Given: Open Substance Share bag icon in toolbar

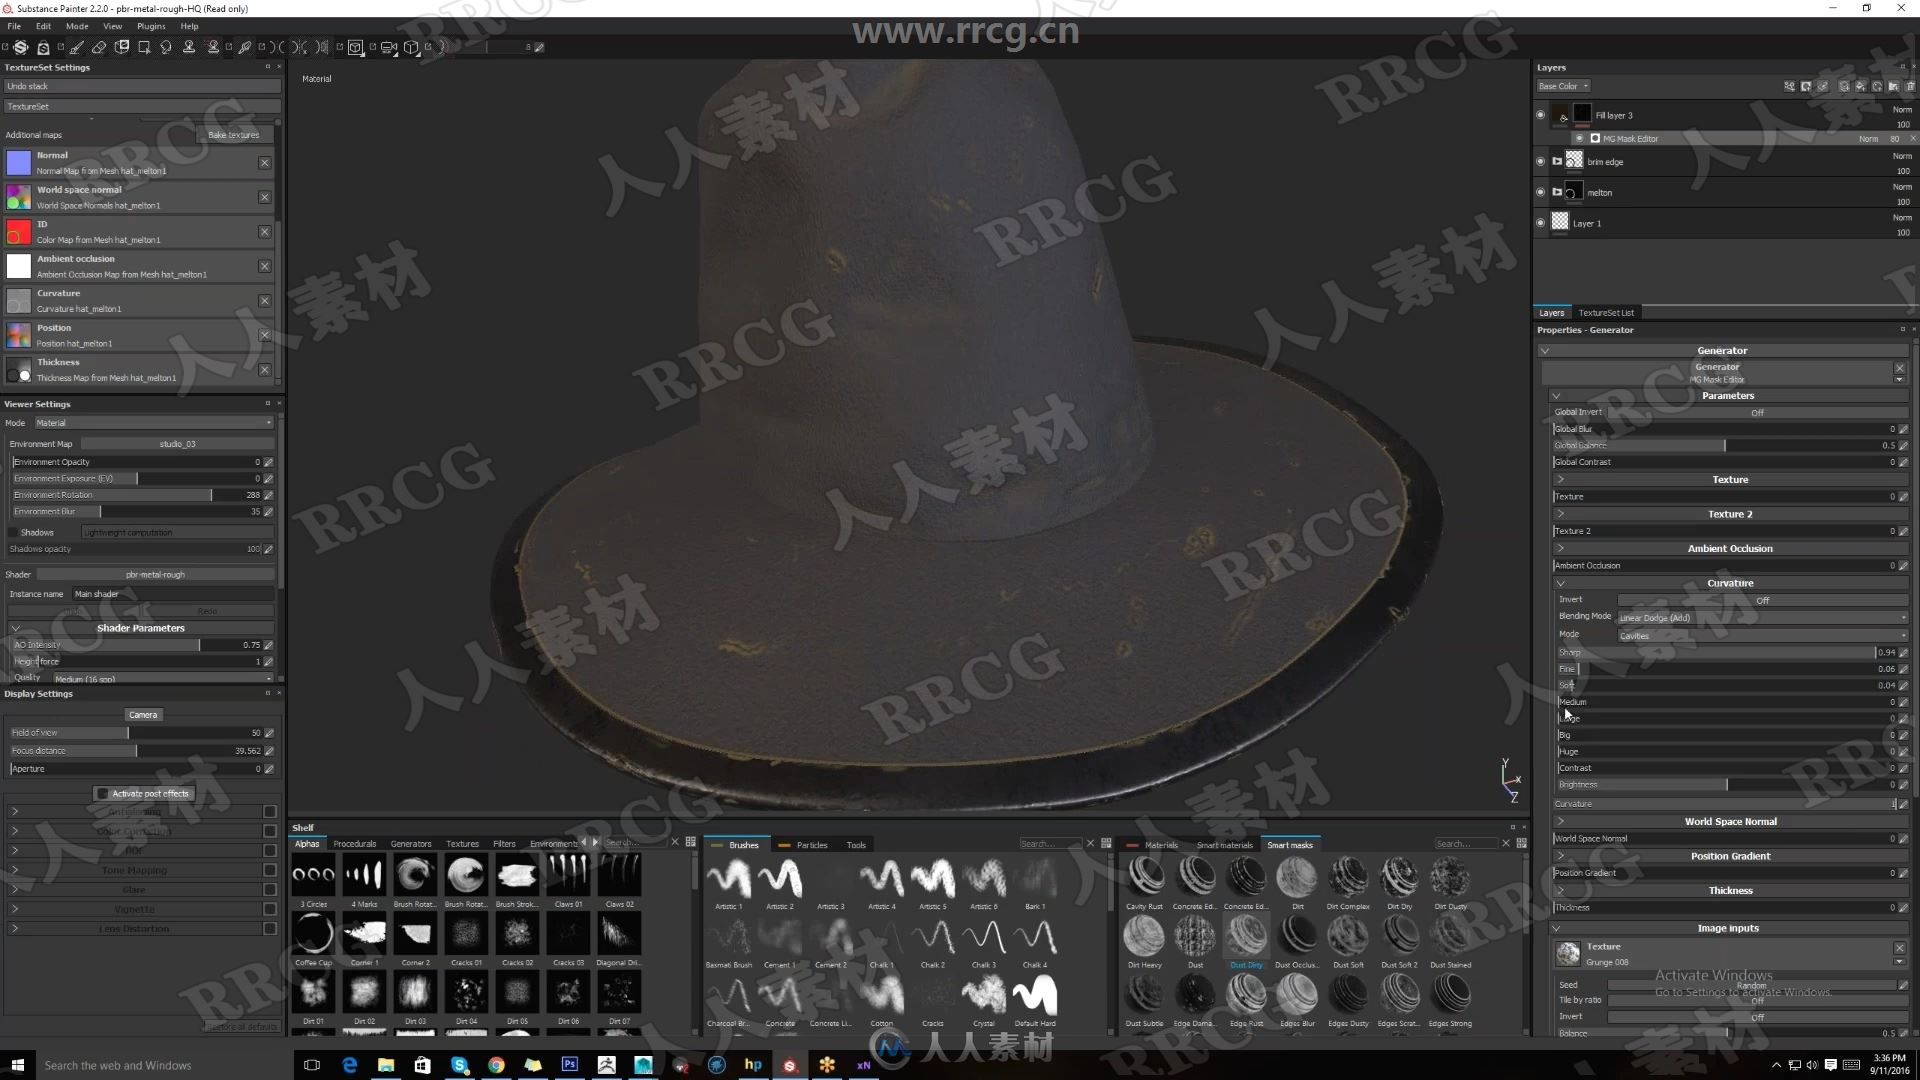Looking at the screenshot, I should (43, 48).
